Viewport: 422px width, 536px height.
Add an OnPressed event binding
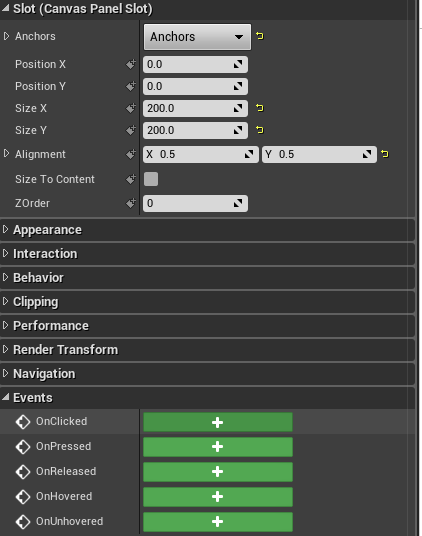click(218, 447)
